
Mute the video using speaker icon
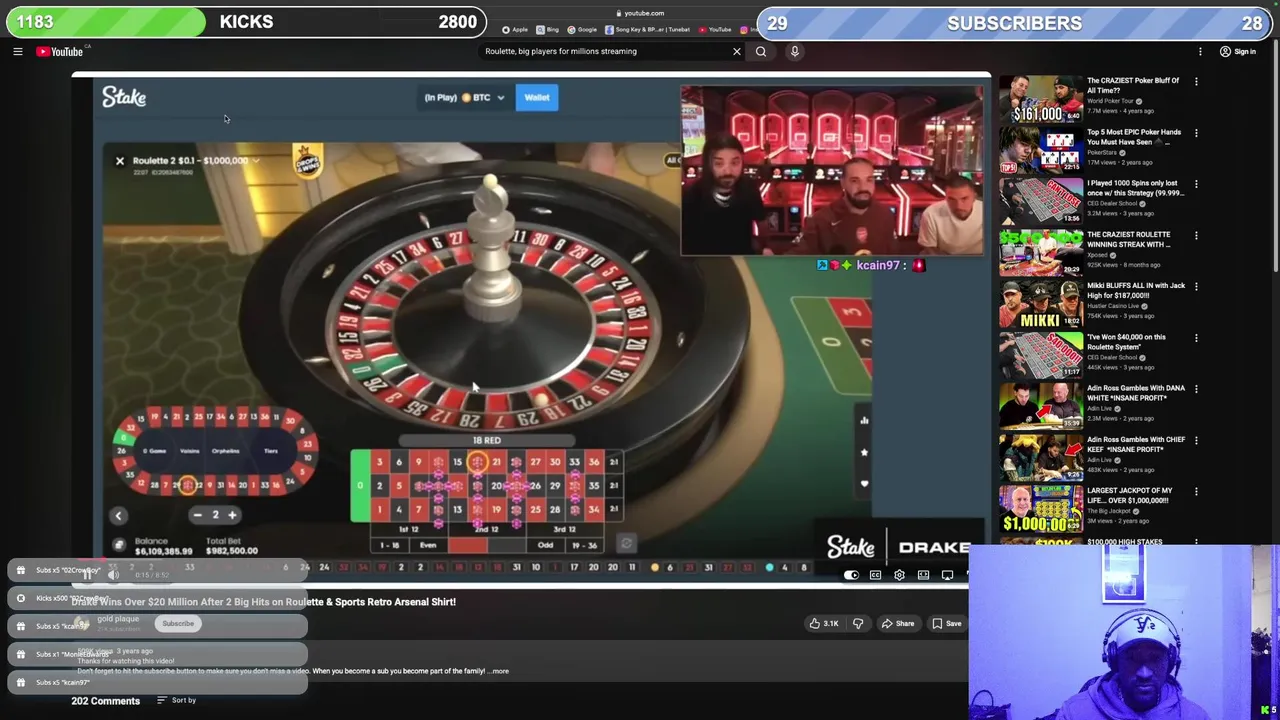113,575
